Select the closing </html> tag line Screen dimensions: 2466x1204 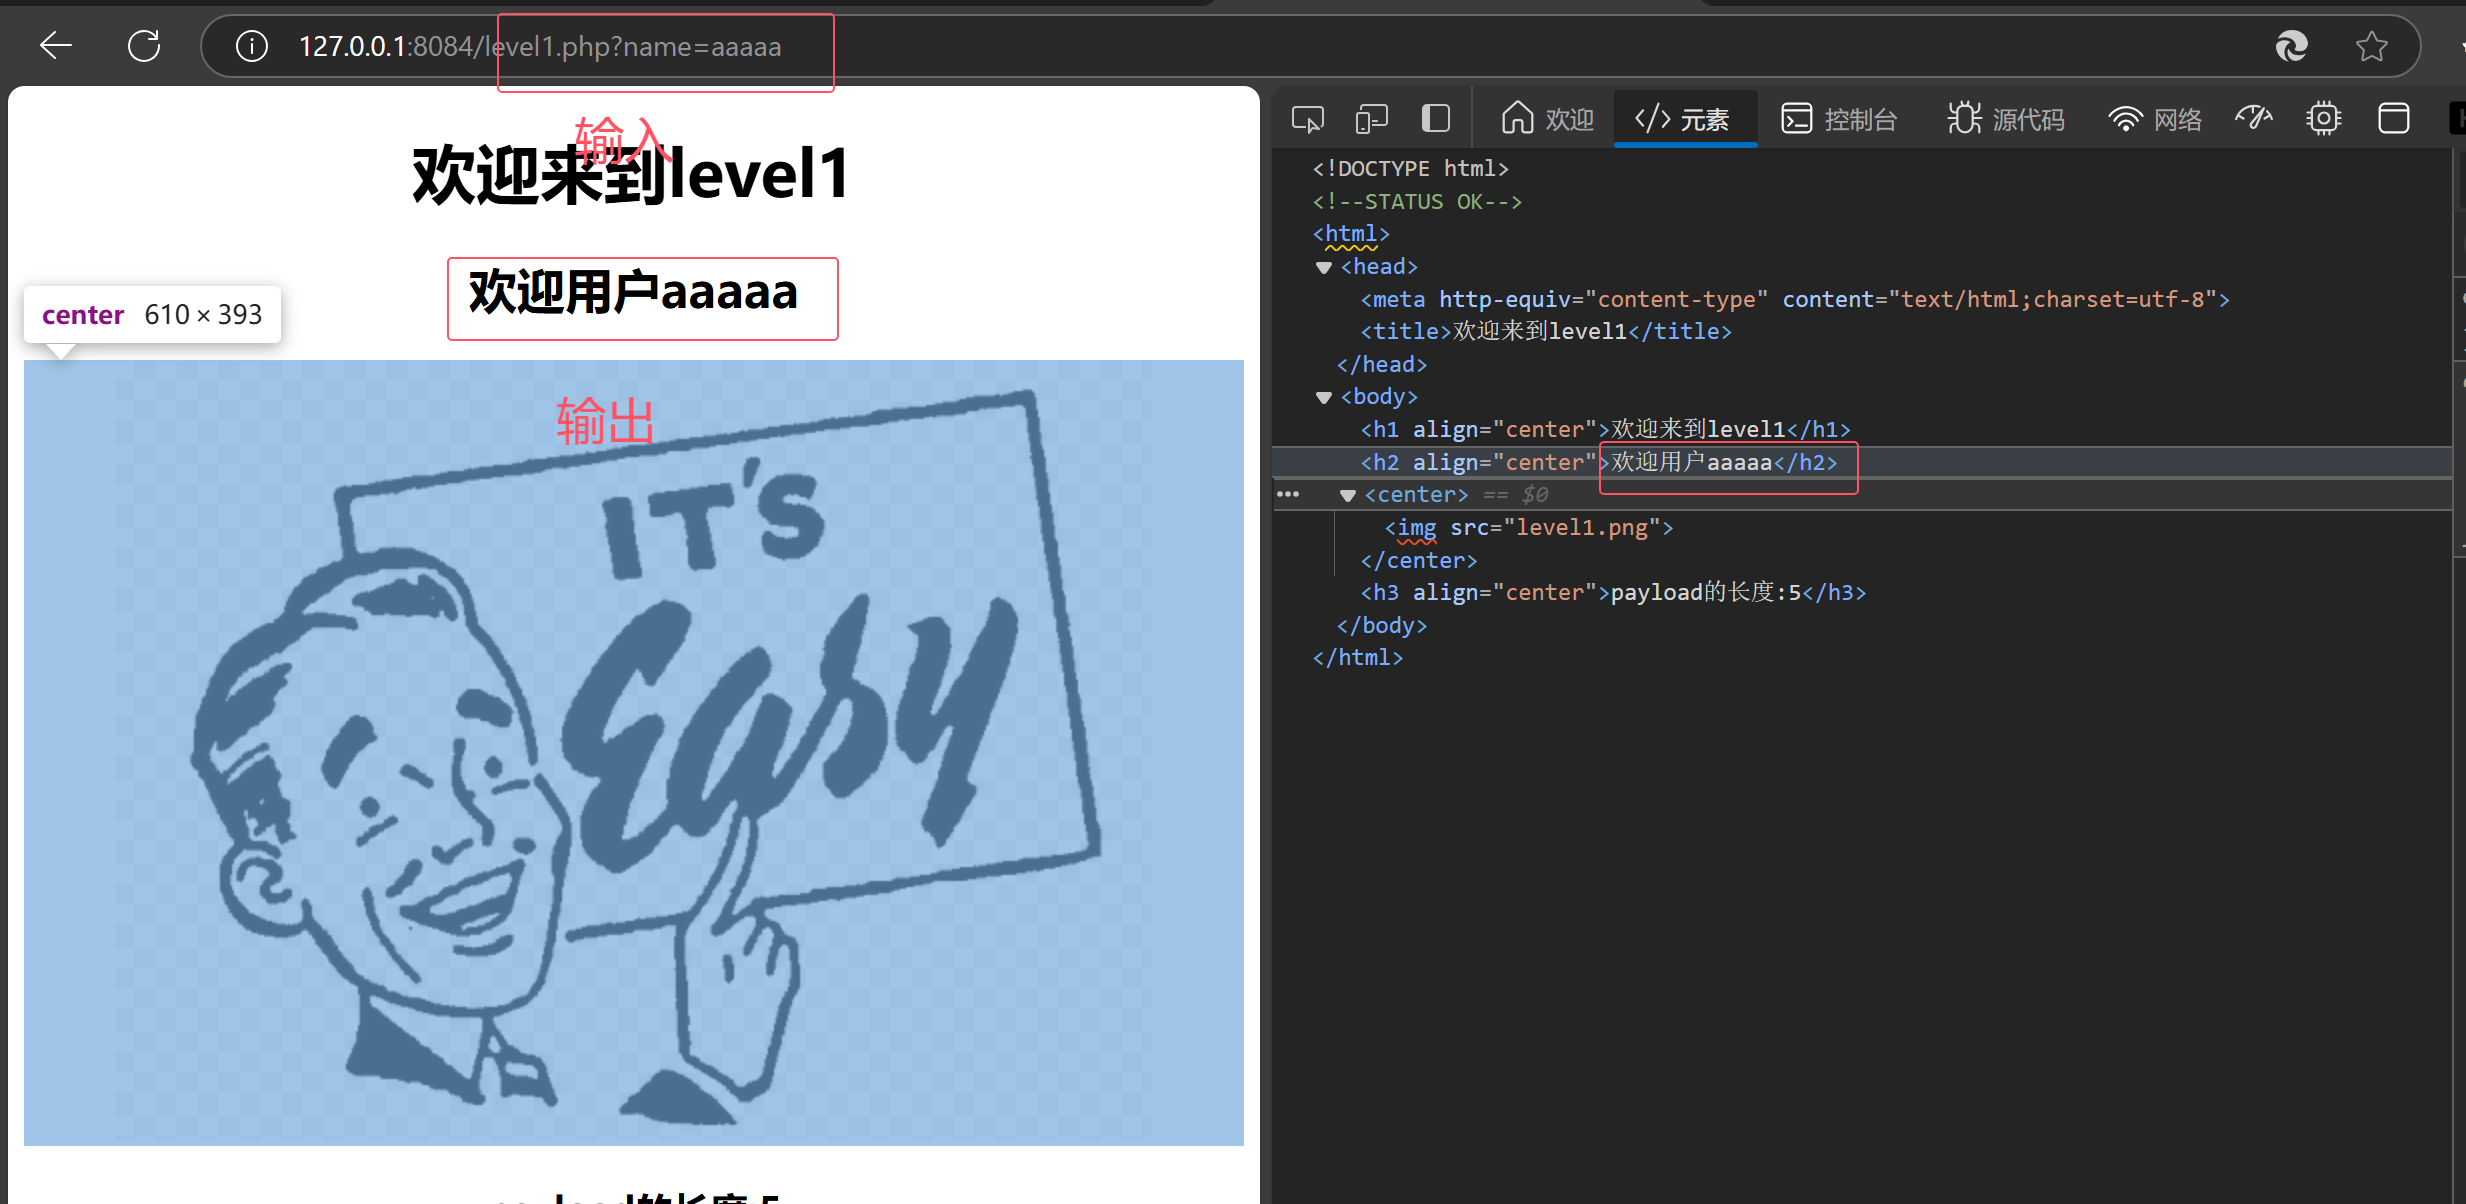click(1358, 658)
